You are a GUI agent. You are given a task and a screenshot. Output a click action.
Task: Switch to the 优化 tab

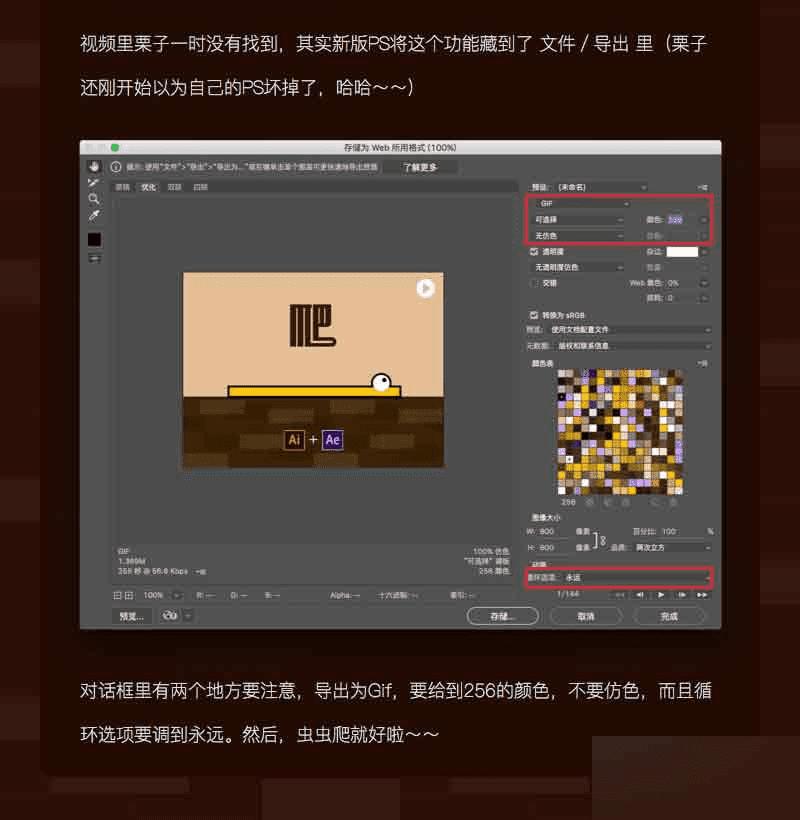click(148, 187)
